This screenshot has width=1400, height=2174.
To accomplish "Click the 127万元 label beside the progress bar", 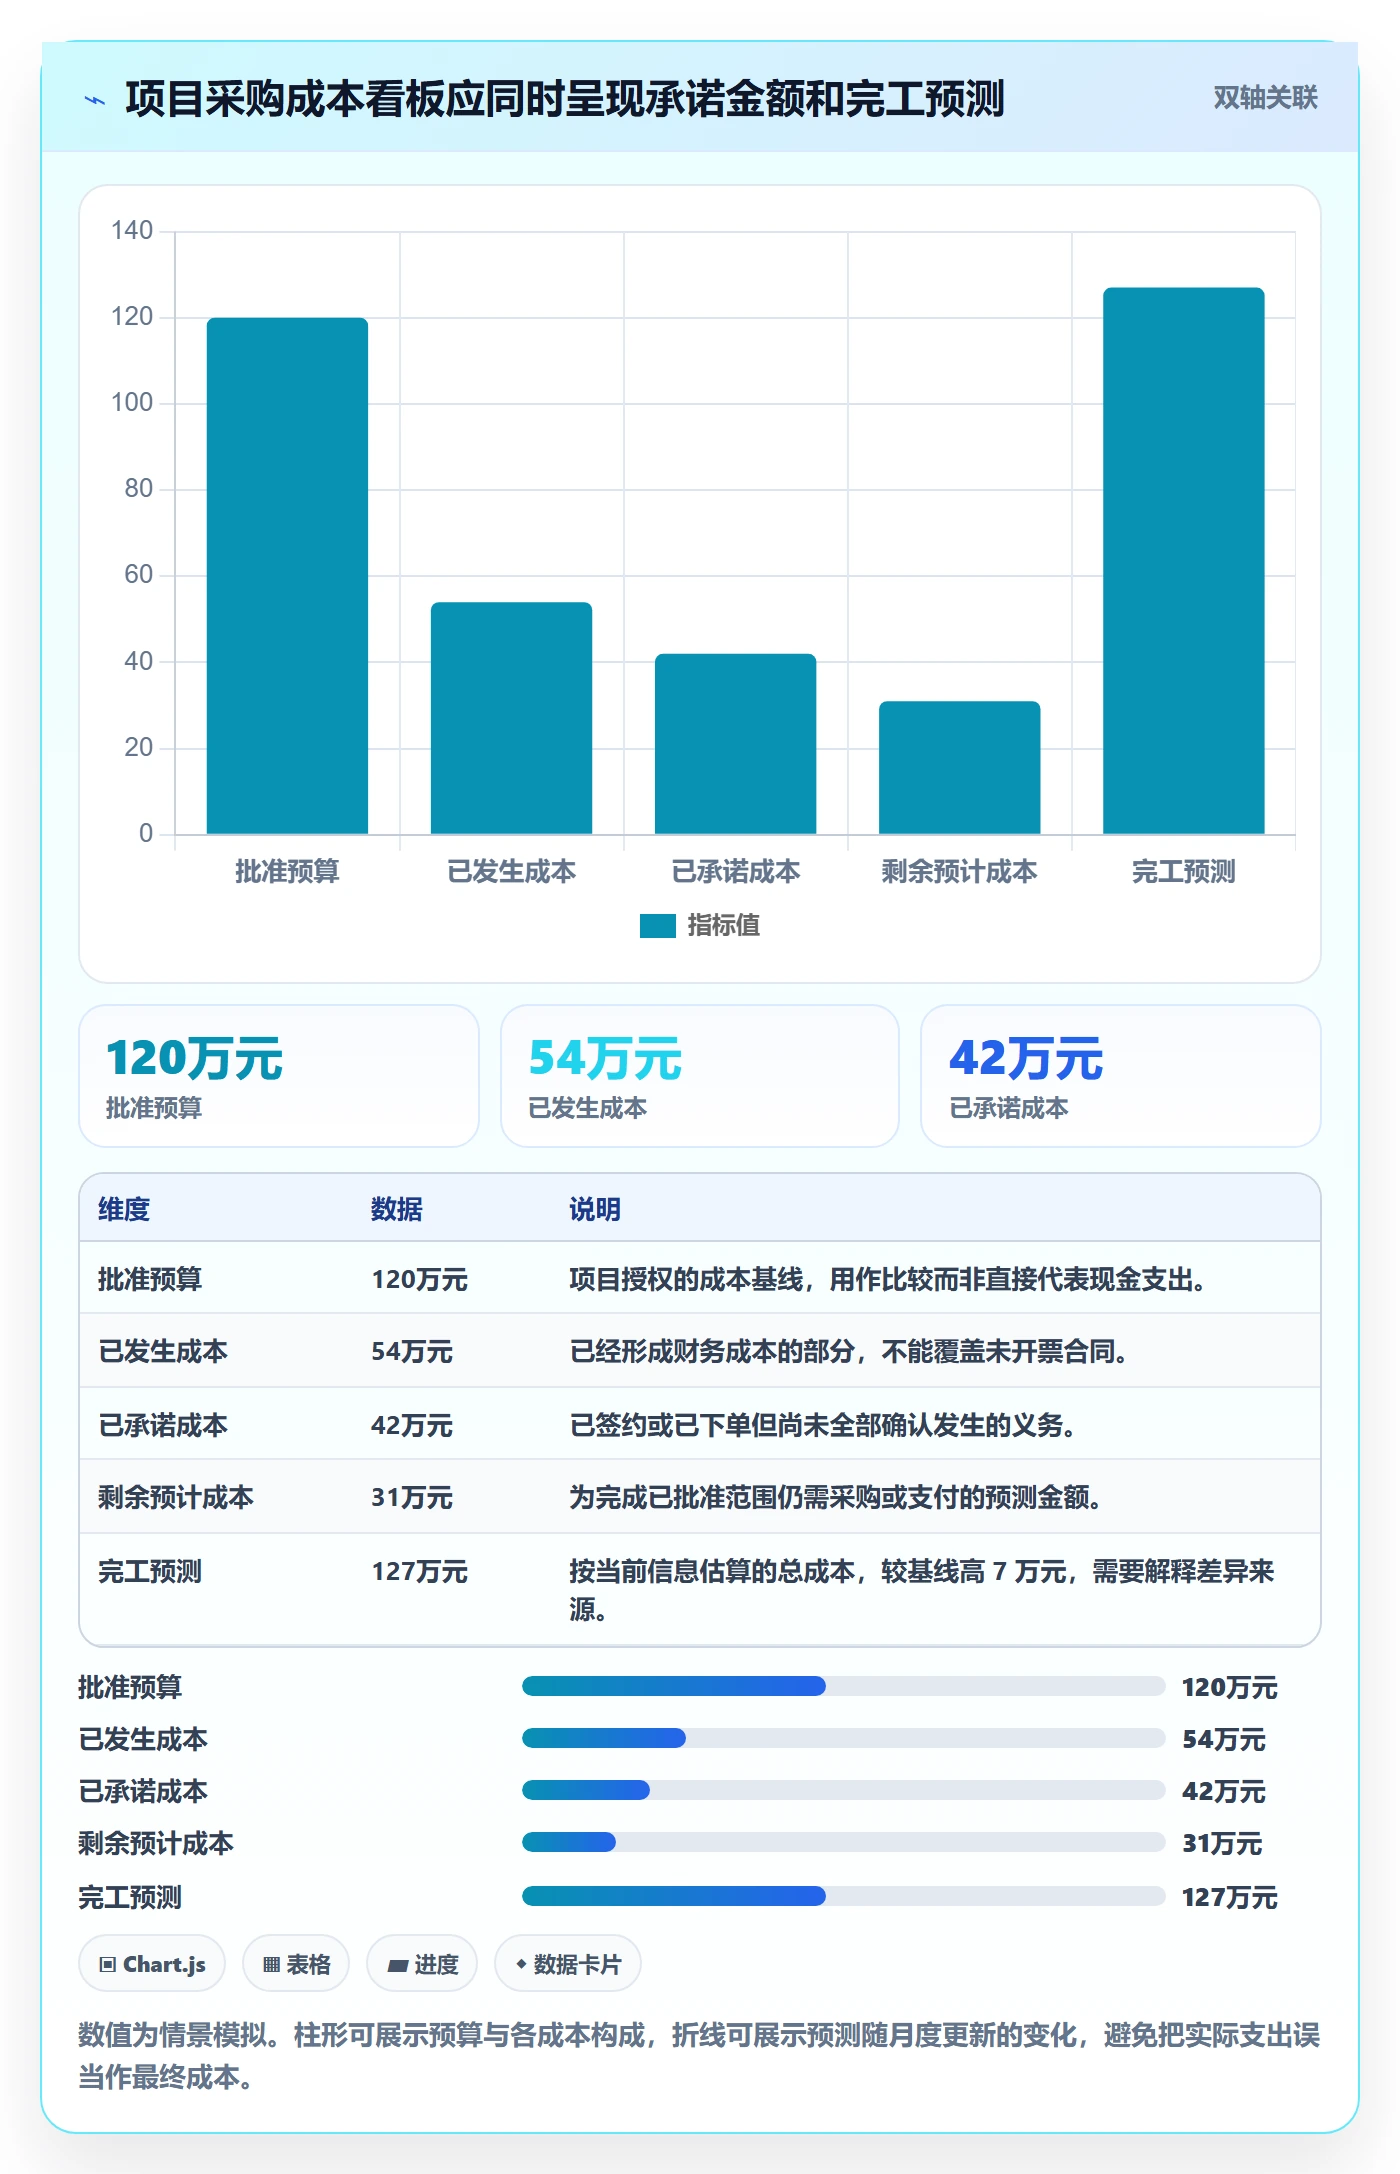I will [x=1230, y=1897].
